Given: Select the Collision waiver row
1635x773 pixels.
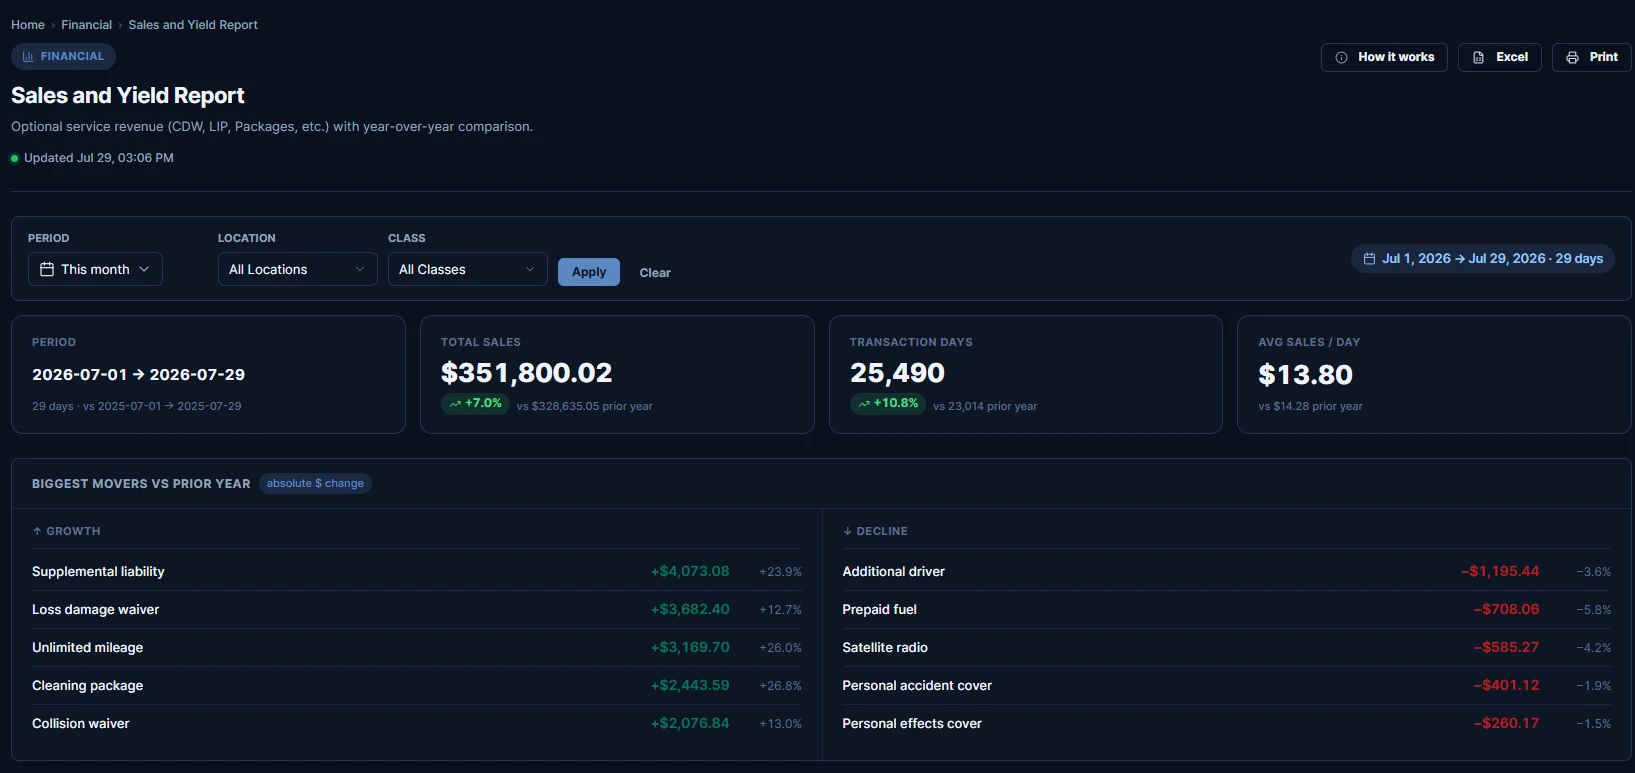Looking at the screenshot, I should 417,724.
